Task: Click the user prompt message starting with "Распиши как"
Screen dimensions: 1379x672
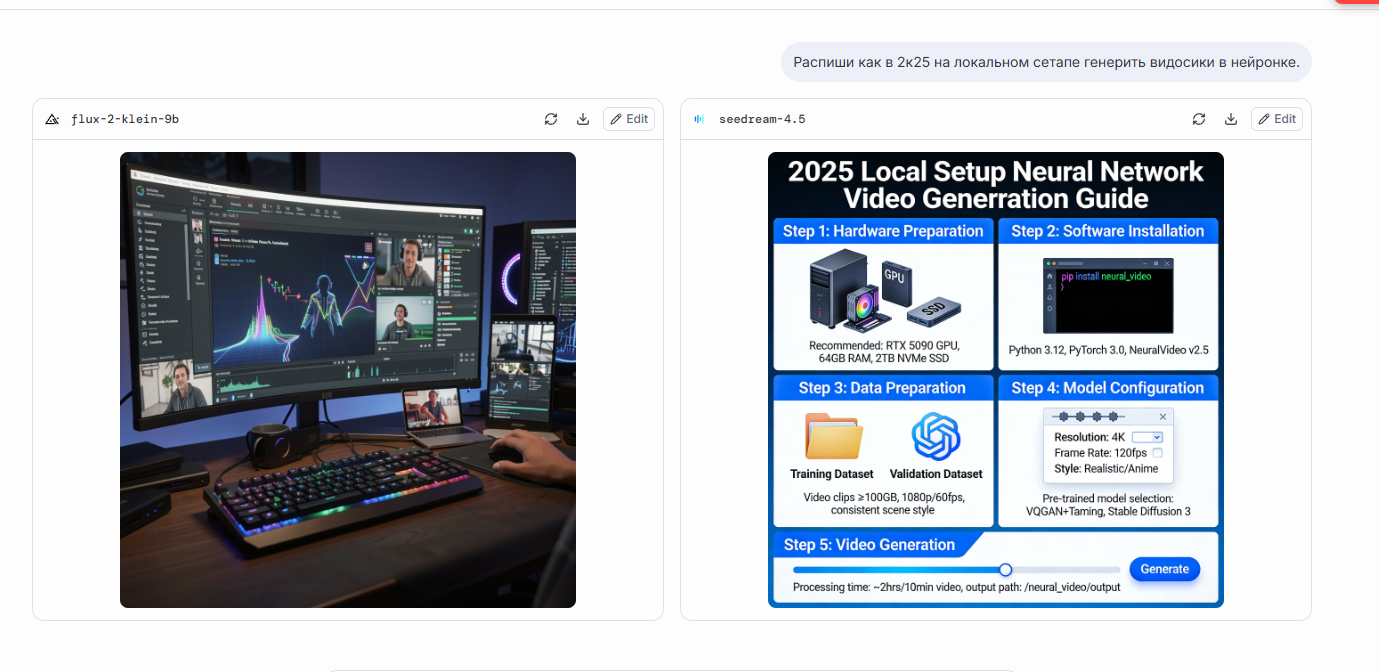Action: pos(1046,62)
